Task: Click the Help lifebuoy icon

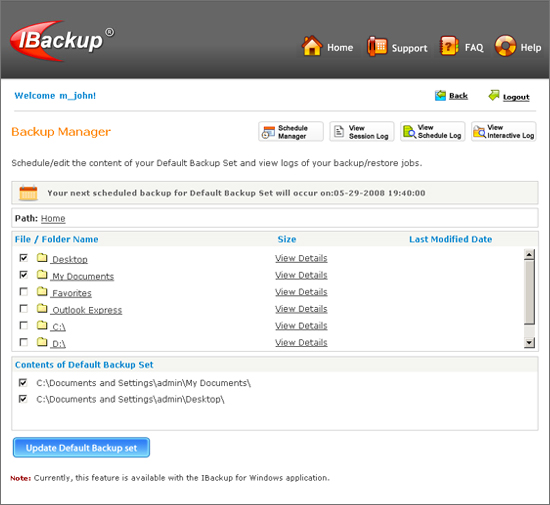Action: pyautogui.click(x=505, y=46)
